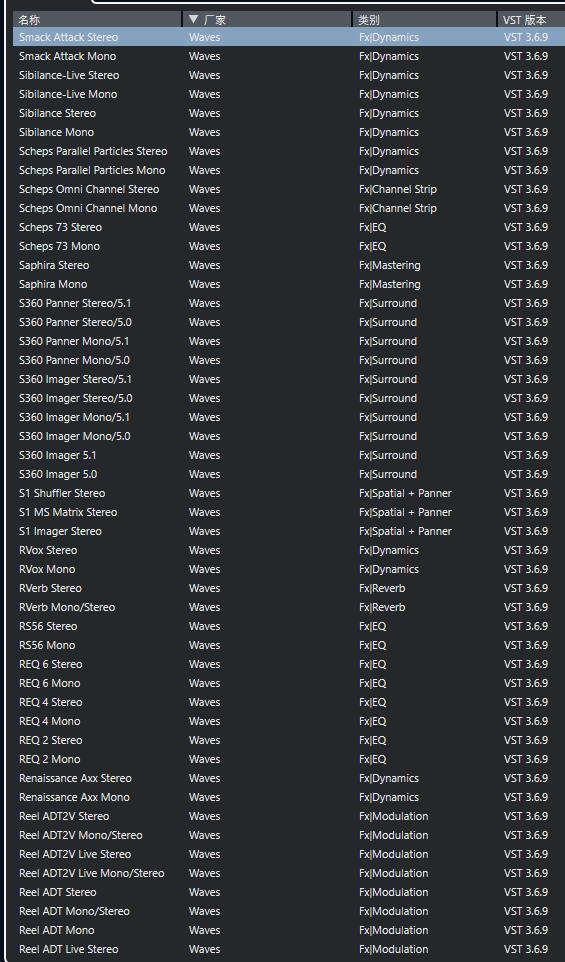Choose RVox Stereo from the list
This screenshot has width=565, height=962.
tap(289, 550)
